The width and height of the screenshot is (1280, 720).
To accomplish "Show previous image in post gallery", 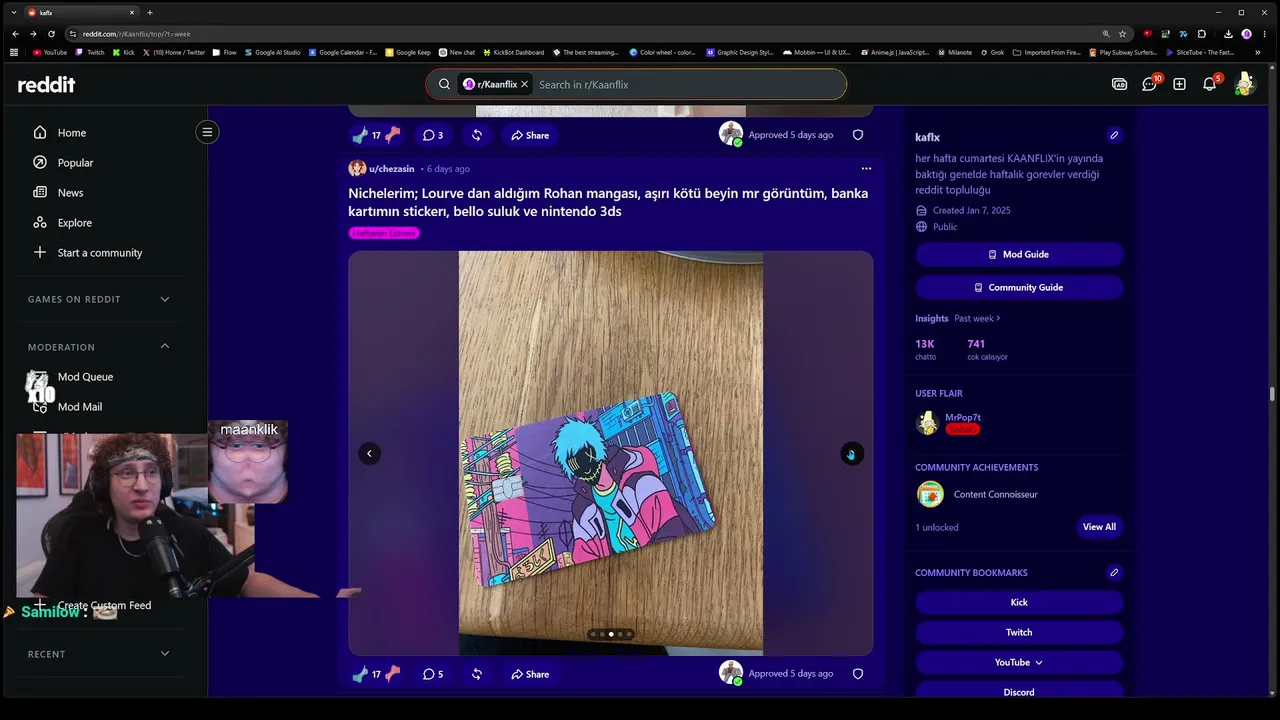I will click(x=369, y=454).
